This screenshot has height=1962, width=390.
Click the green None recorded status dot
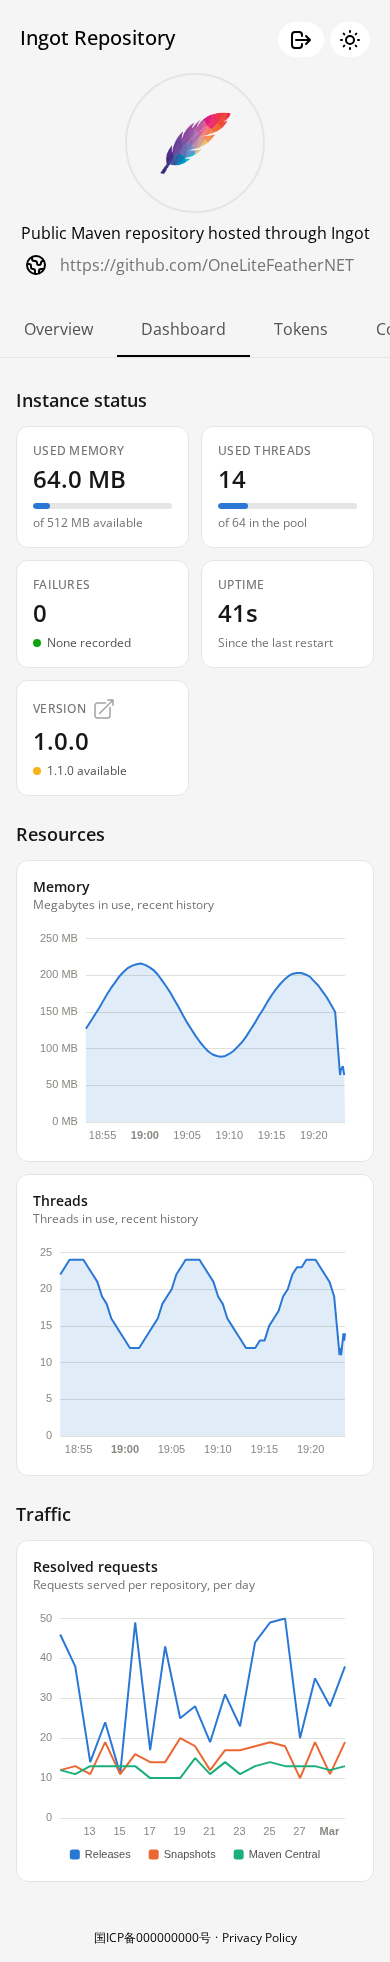tap(37, 643)
